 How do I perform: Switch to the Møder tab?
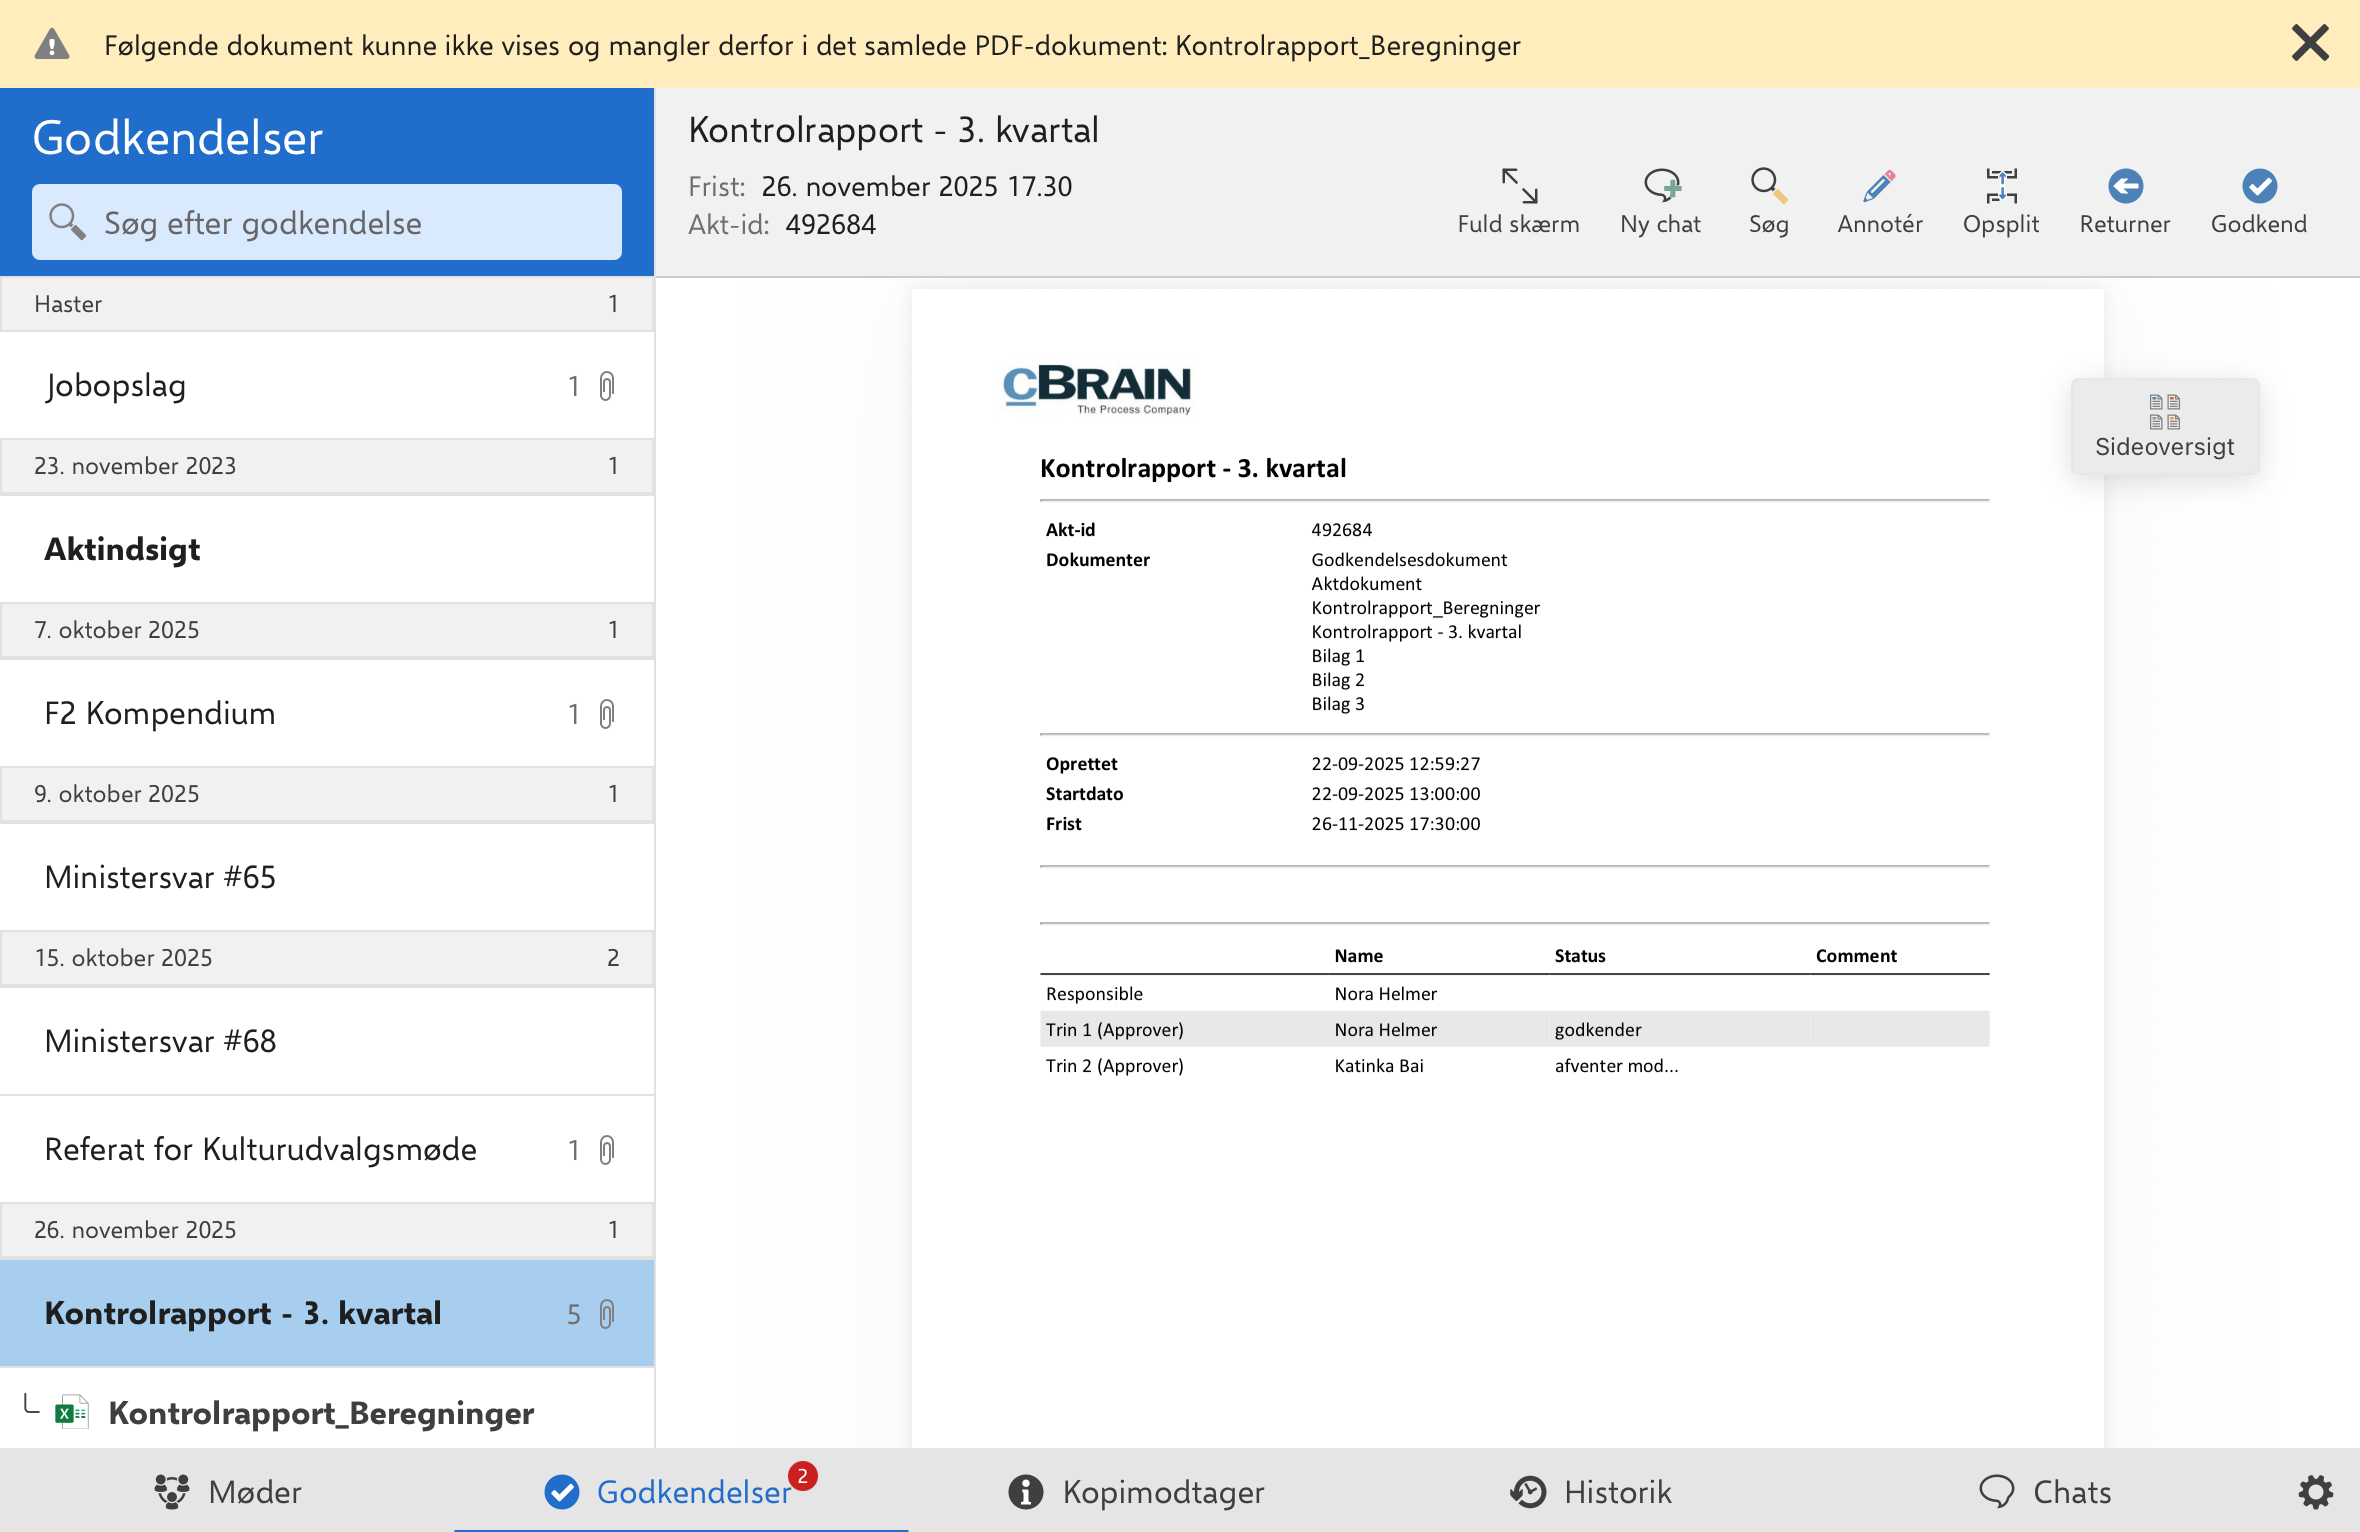tap(227, 1492)
